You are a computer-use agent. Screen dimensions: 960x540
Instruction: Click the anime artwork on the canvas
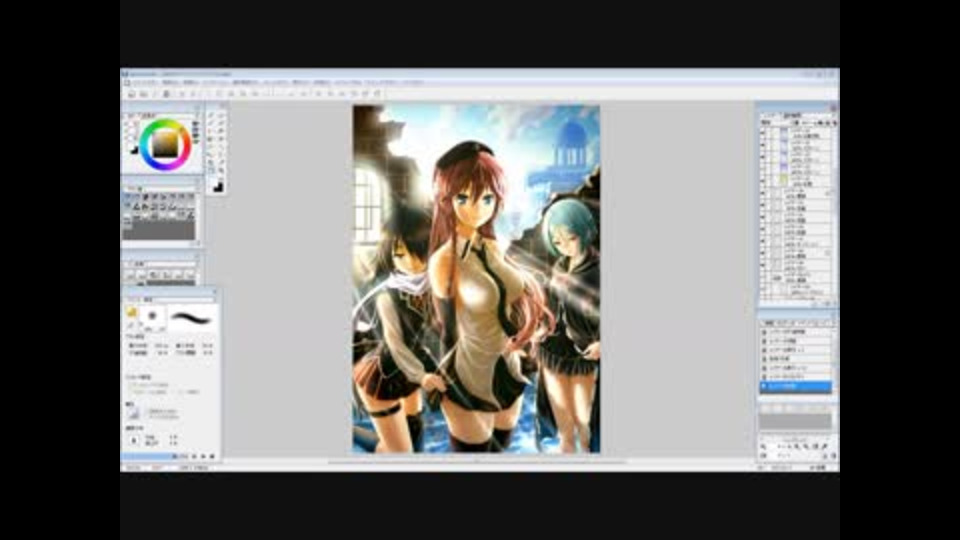[x=476, y=279]
